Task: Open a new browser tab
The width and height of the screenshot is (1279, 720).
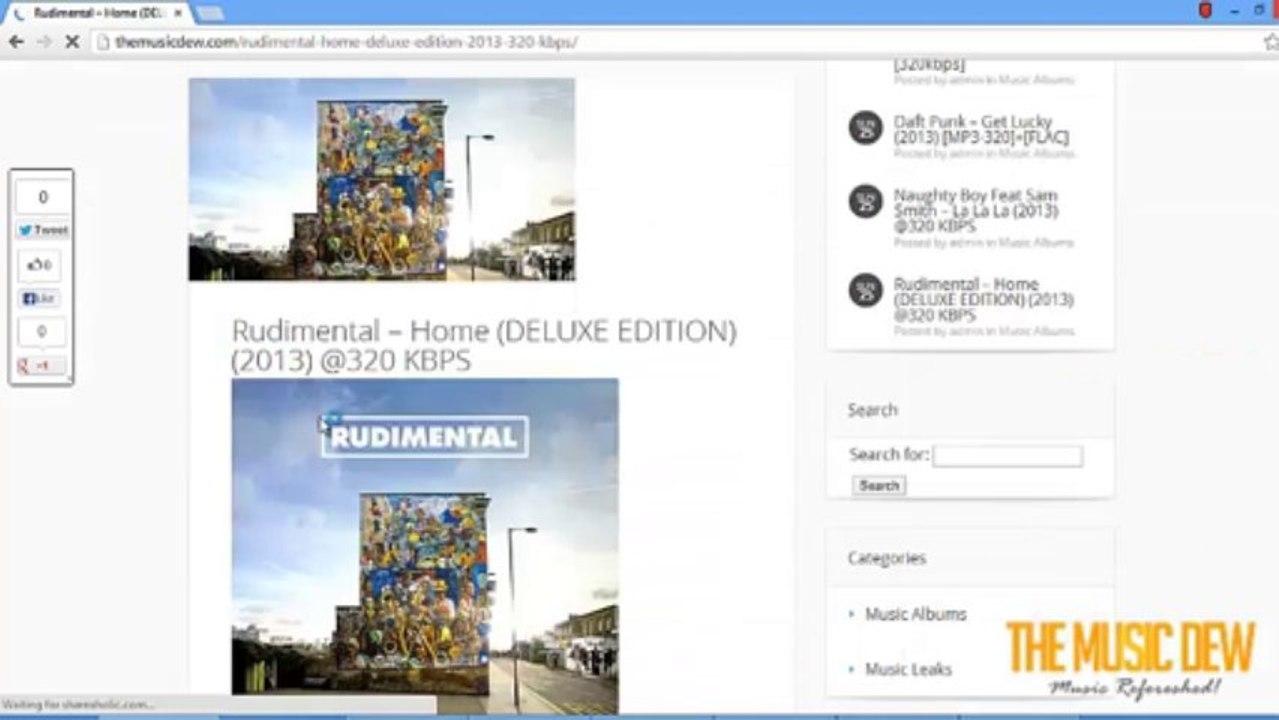Action: [210, 13]
